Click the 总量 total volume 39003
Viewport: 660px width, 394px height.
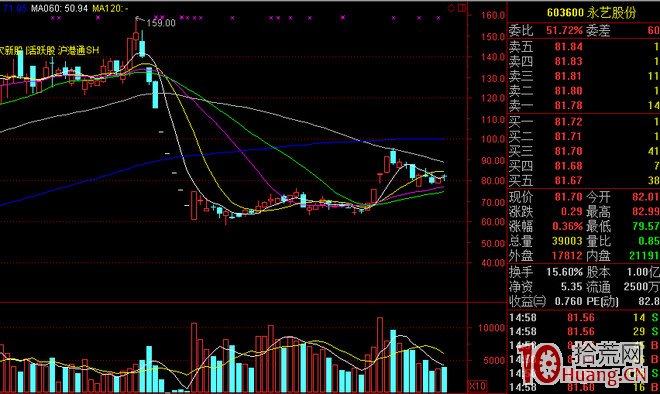[567, 241]
